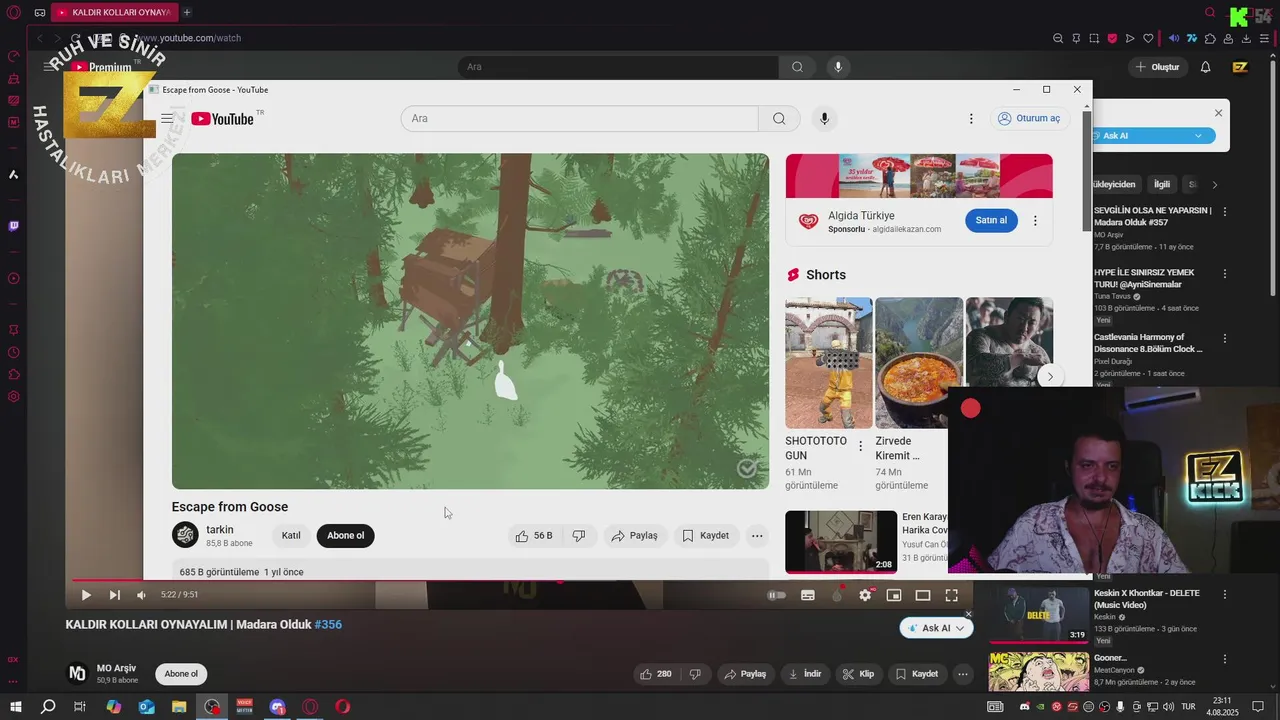Click İndir under background video

click(805, 674)
